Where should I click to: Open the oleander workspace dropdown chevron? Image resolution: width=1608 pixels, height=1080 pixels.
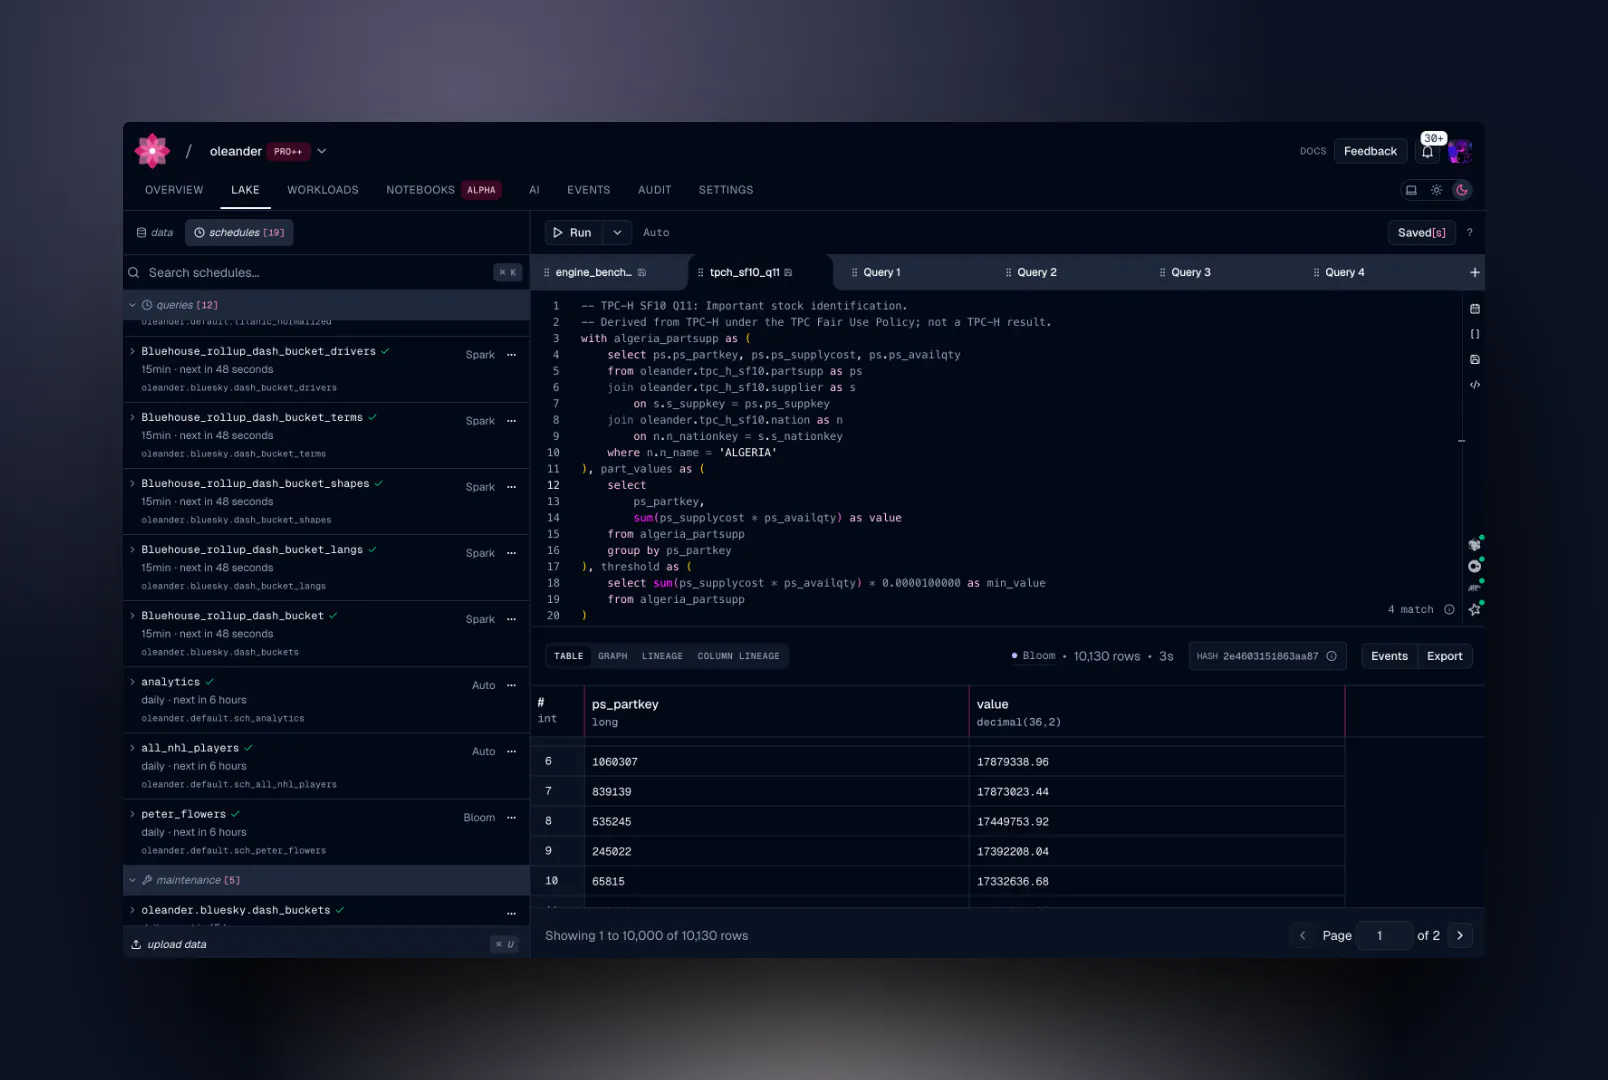click(322, 152)
